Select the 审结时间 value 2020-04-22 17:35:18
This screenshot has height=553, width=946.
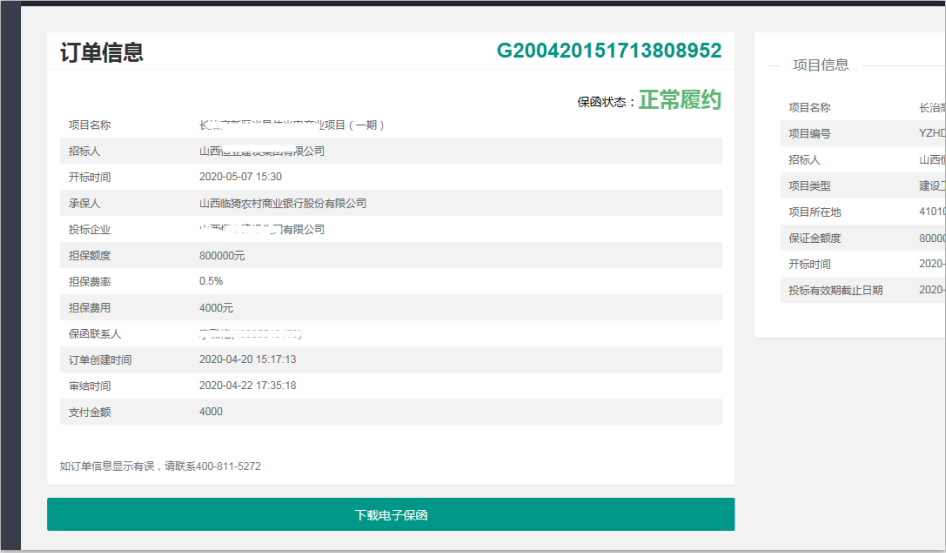(247, 385)
